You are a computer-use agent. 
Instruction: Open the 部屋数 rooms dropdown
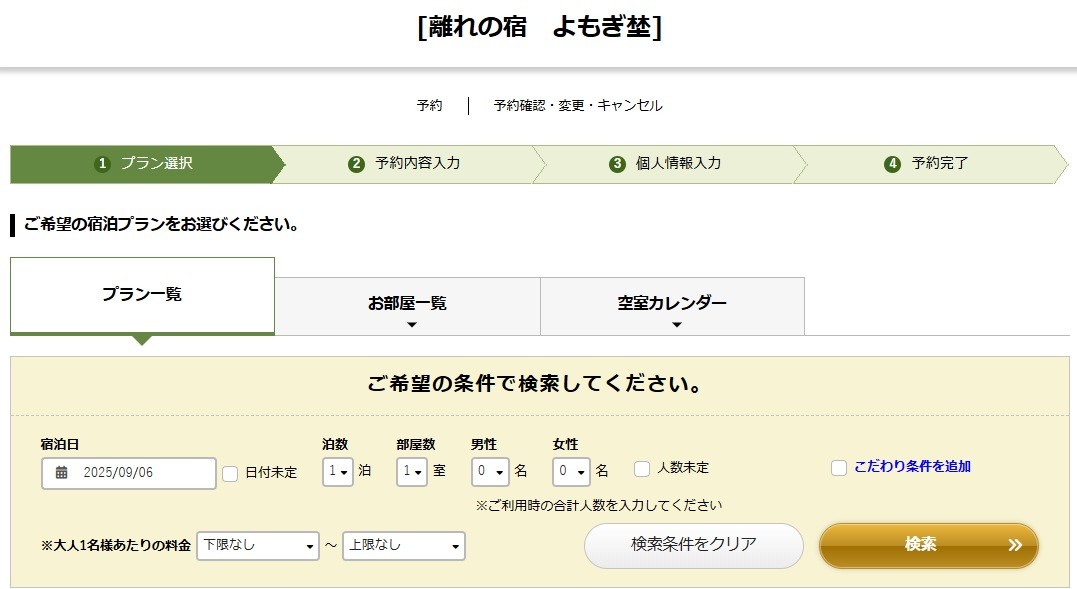click(412, 471)
